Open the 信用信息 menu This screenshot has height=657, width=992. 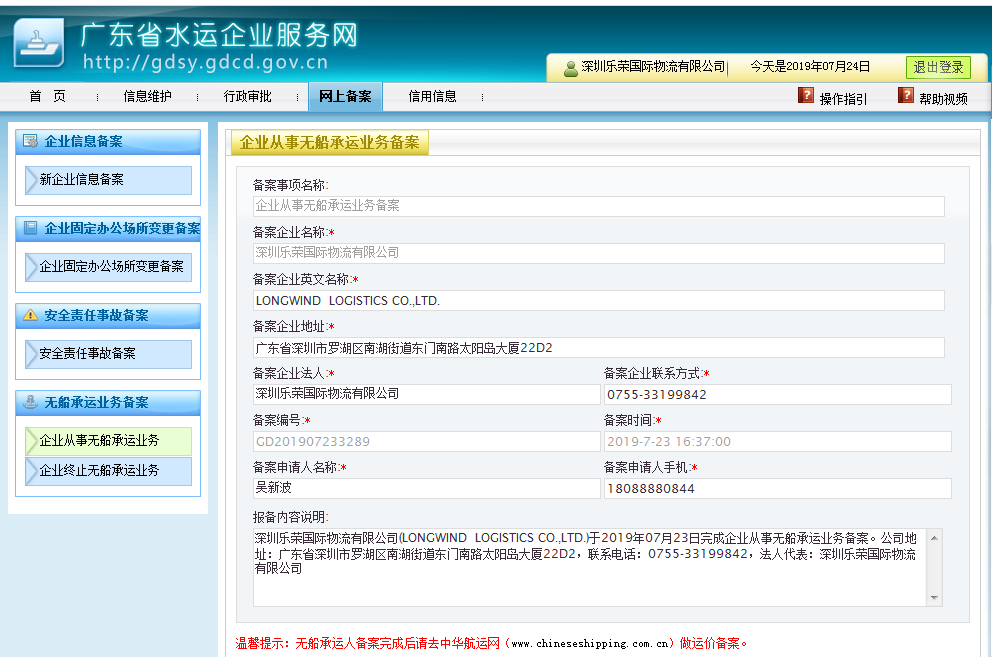click(x=432, y=96)
